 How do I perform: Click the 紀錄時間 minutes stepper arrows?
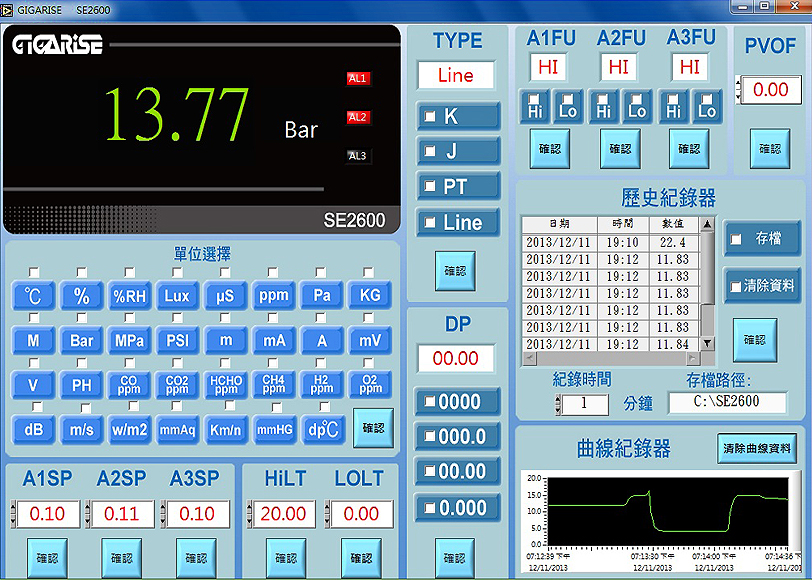pos(558,404)
